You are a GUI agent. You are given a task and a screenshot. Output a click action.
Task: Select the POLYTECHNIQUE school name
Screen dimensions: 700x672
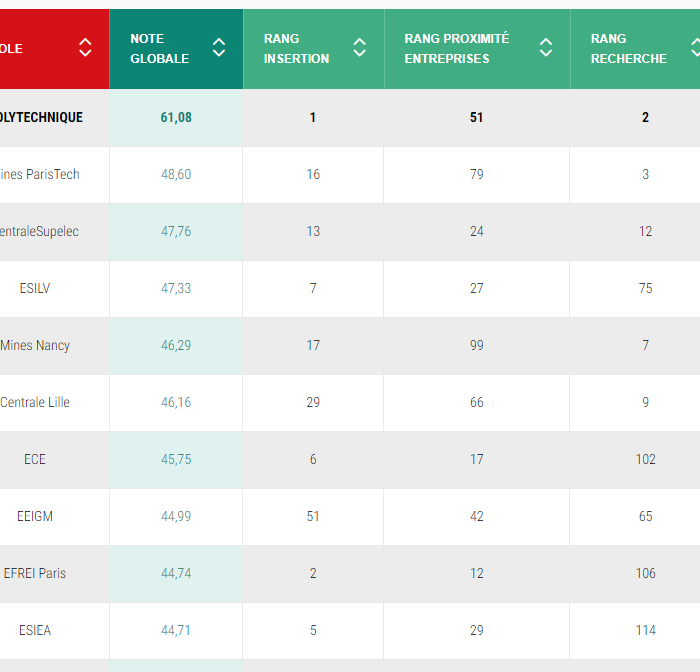41,117
